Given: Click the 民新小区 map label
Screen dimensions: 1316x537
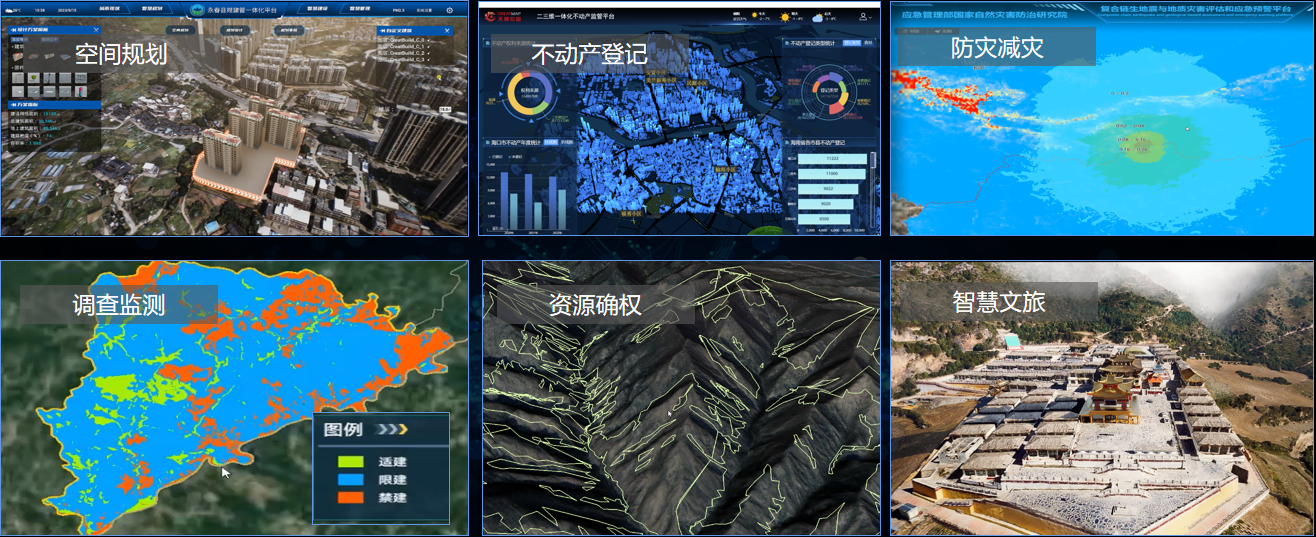Looking at the screenshot, I should click(696, 83).
